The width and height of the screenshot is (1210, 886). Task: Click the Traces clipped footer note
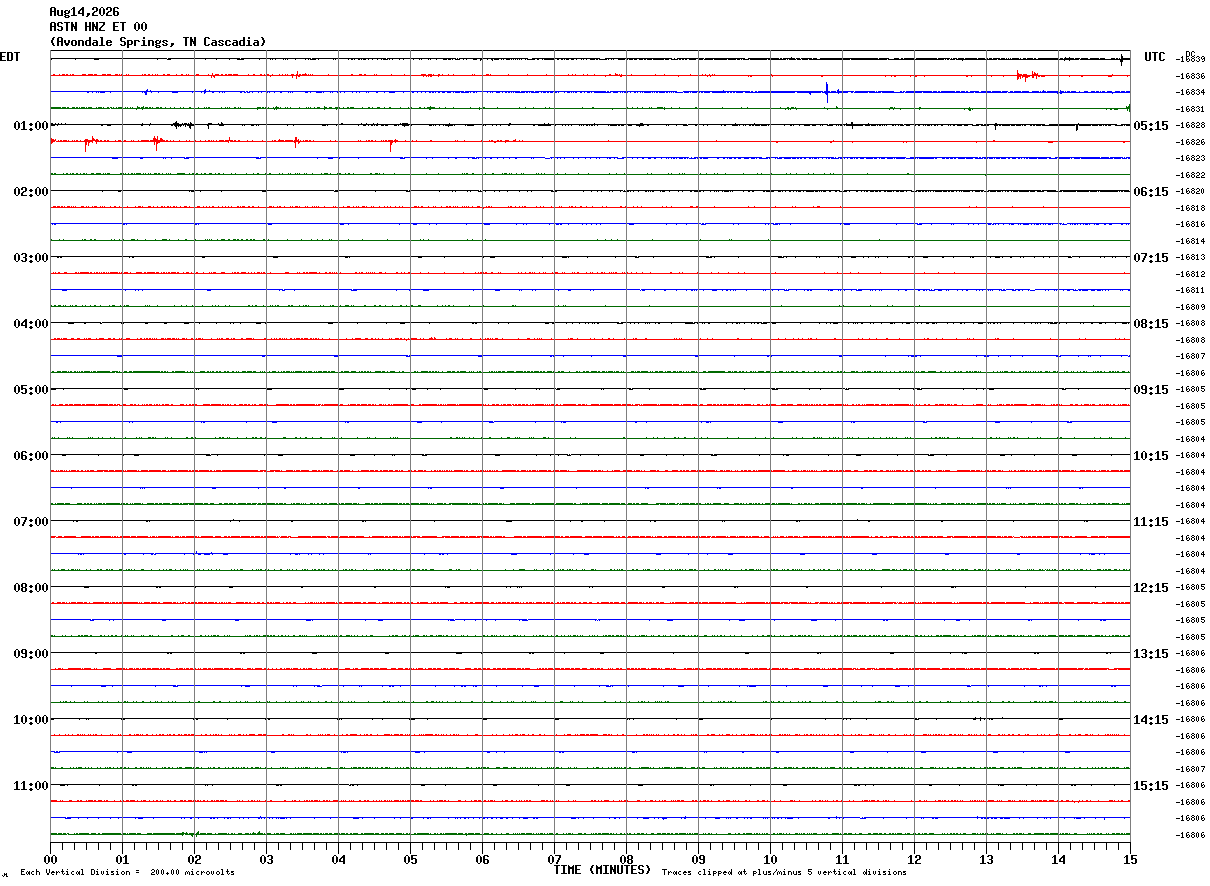coord(784,873)
